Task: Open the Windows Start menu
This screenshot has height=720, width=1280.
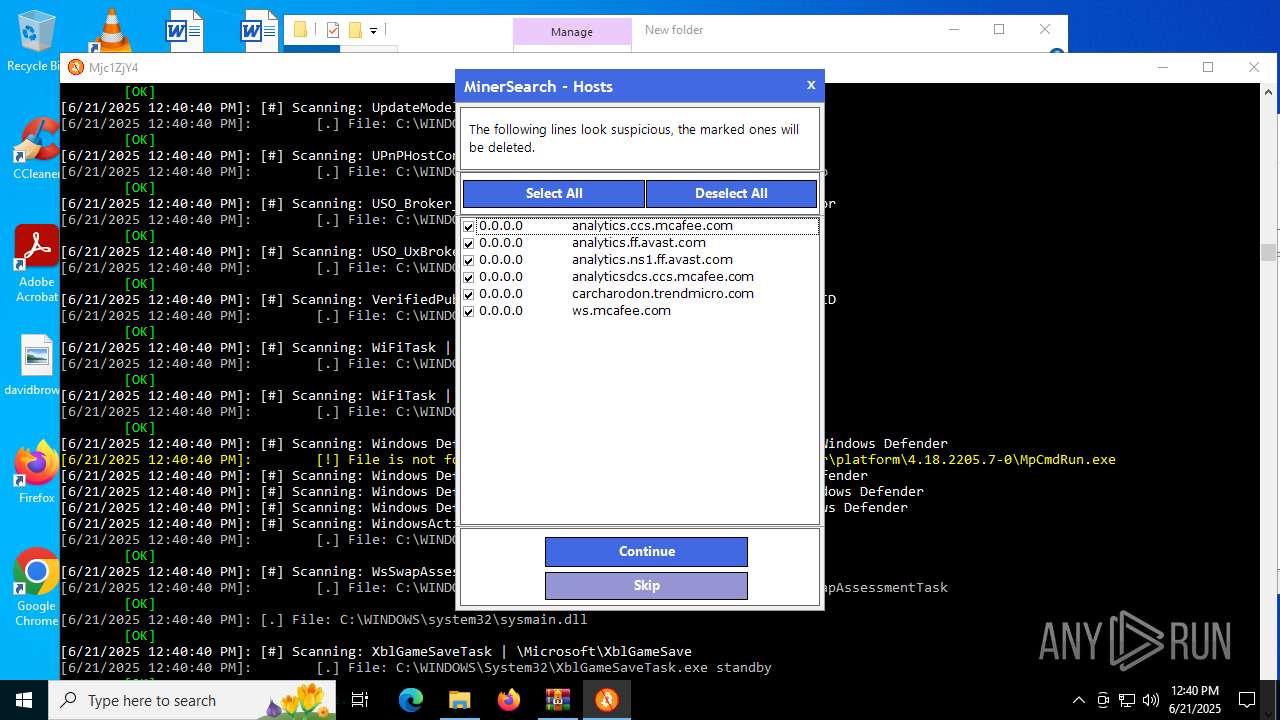Action: coord(24,700)
